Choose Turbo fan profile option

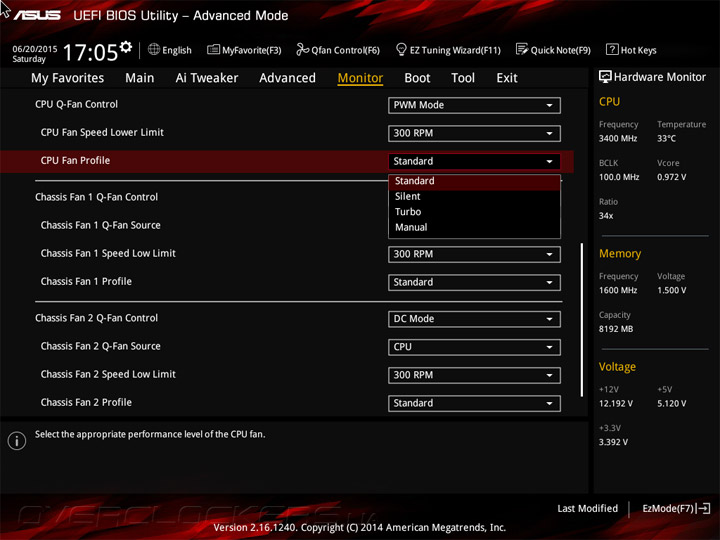pyautogui.click(x=474, y=212)
